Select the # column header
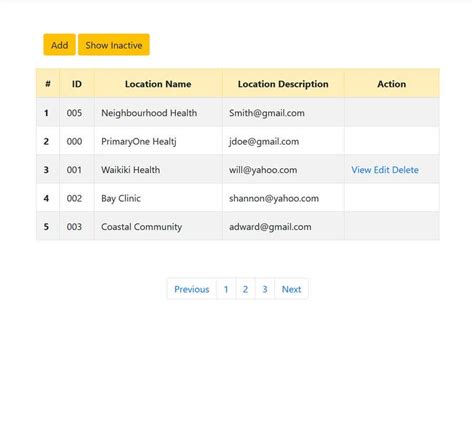Screen dimensions: 474x438 [48, 84]
